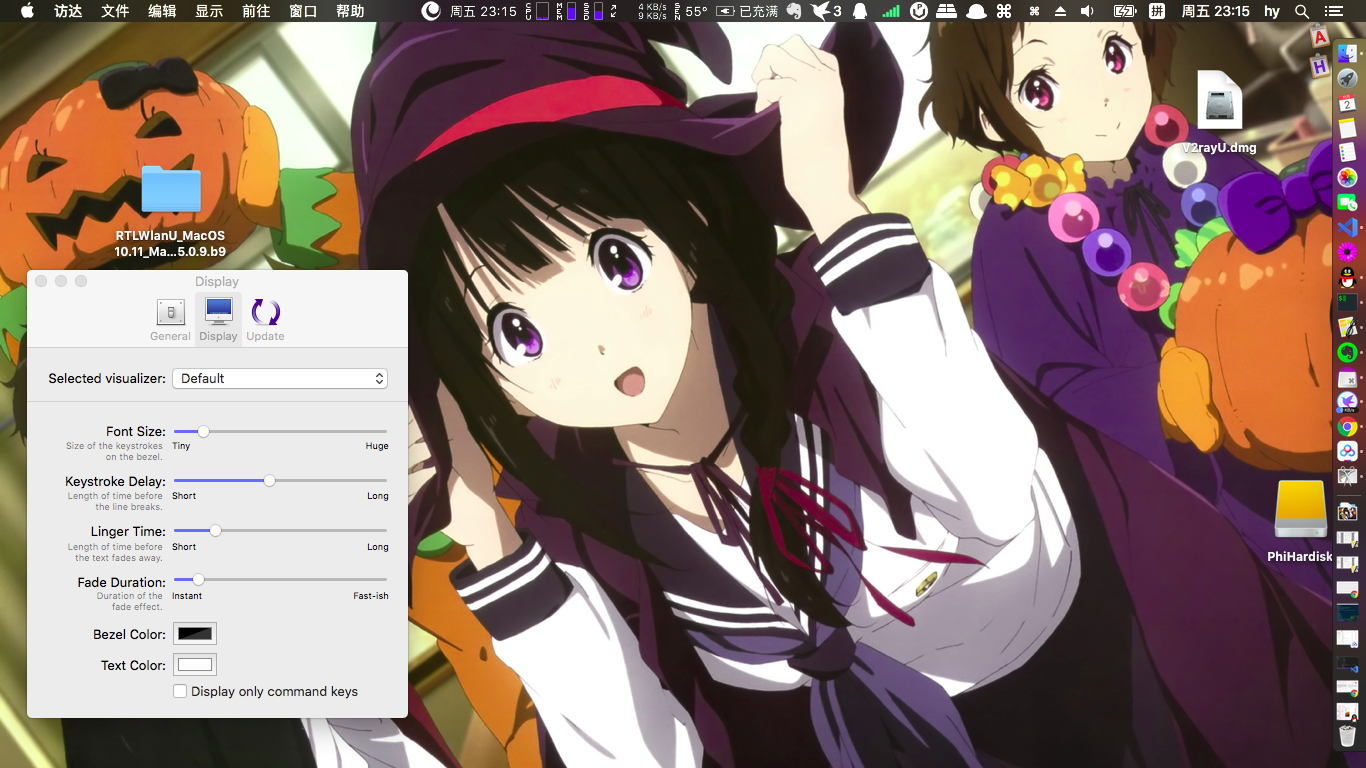The image size is (1366, 768).
Task: Click the Keystroke Delay slider handle
Action: [x=269, y=481]
